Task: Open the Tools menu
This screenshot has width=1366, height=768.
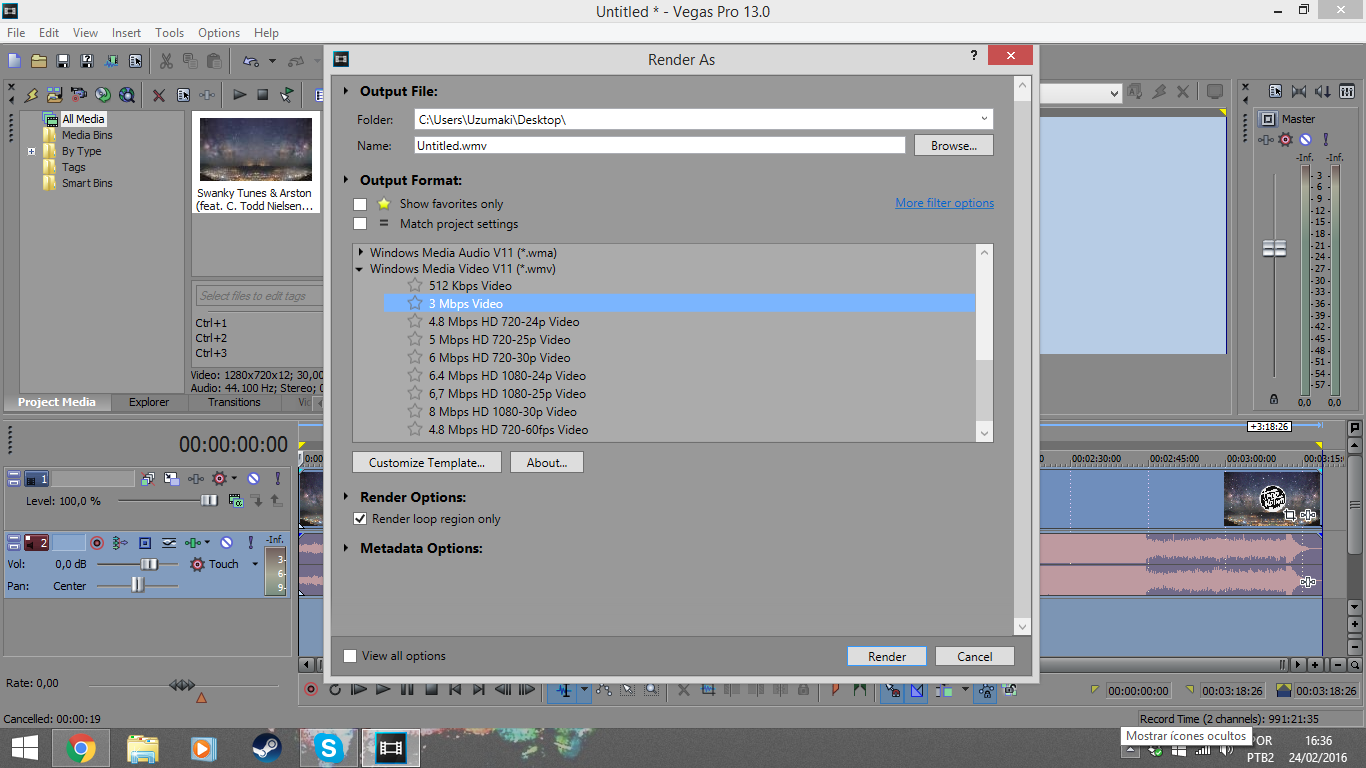Action: [169, 33]
